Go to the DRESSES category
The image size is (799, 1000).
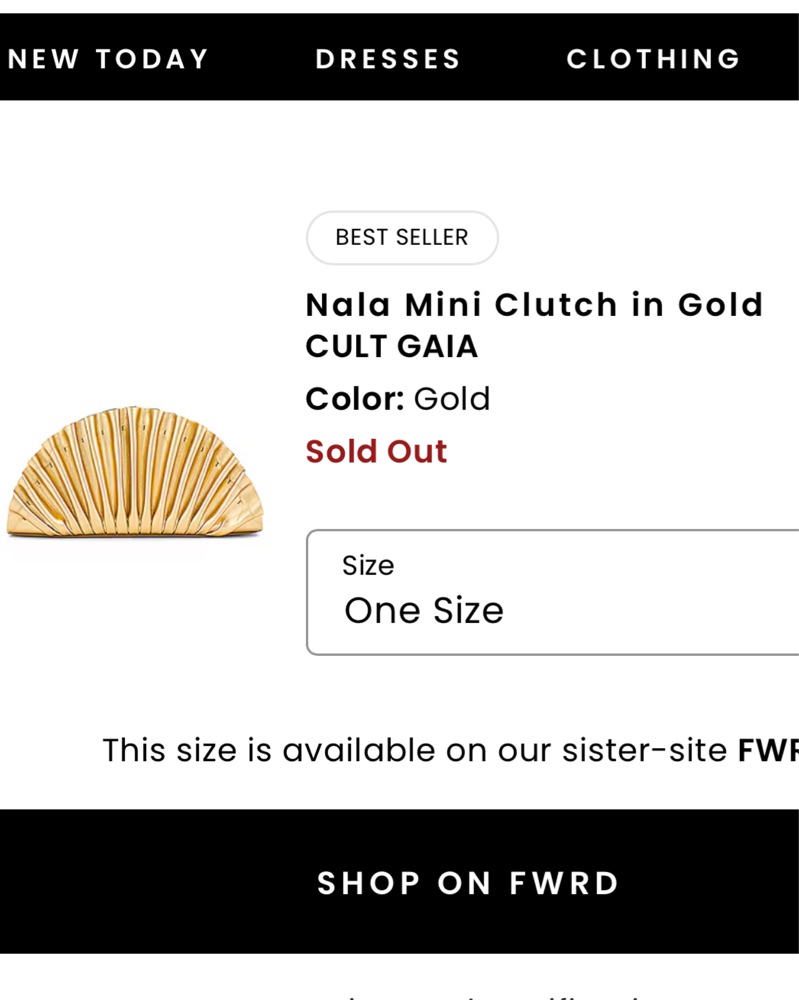point(388,59)
